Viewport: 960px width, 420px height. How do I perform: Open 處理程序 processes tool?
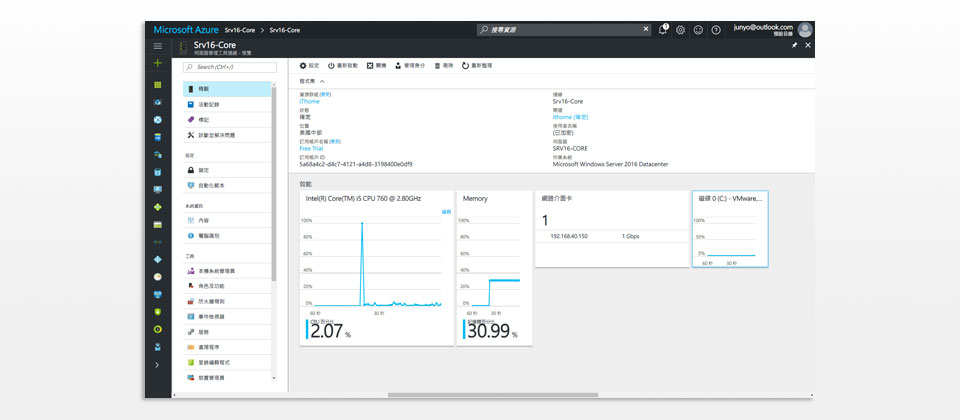[227, 347]
